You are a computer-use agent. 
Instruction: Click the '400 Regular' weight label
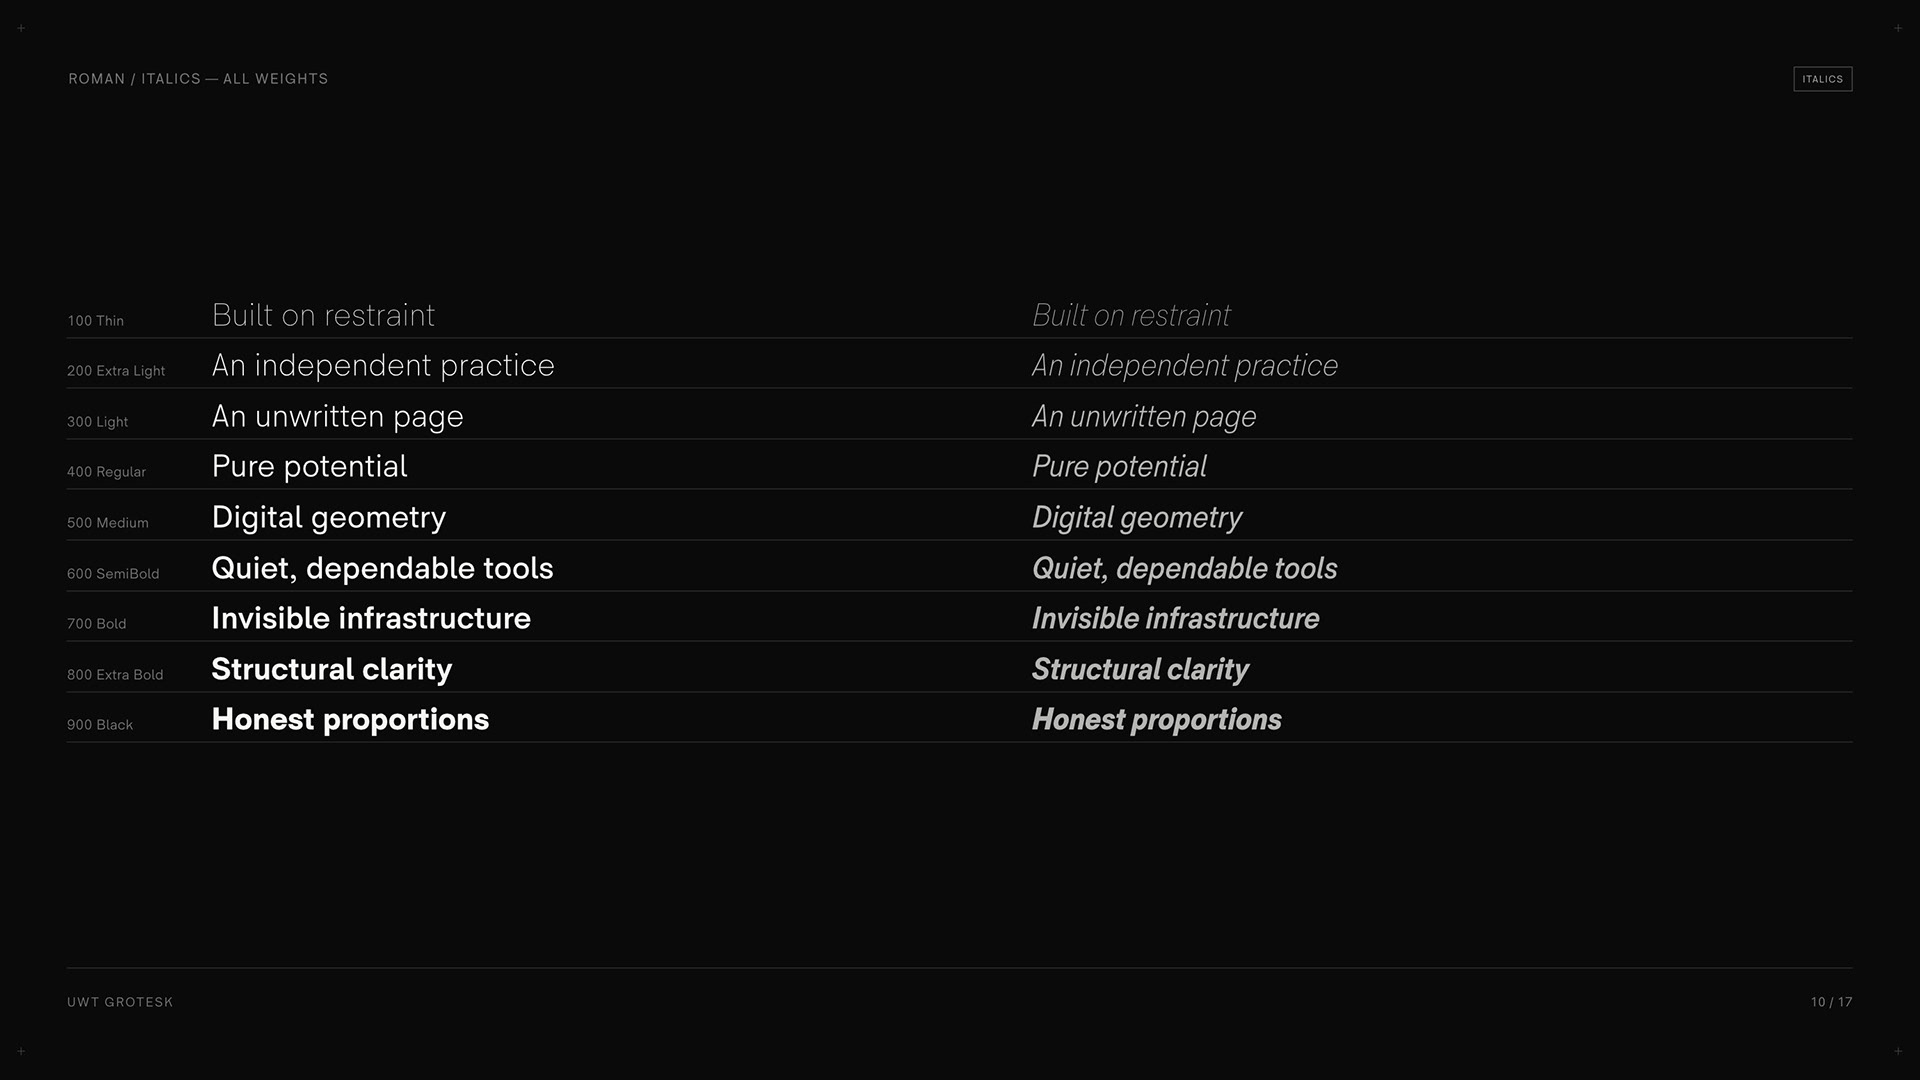tap(106, 472)
